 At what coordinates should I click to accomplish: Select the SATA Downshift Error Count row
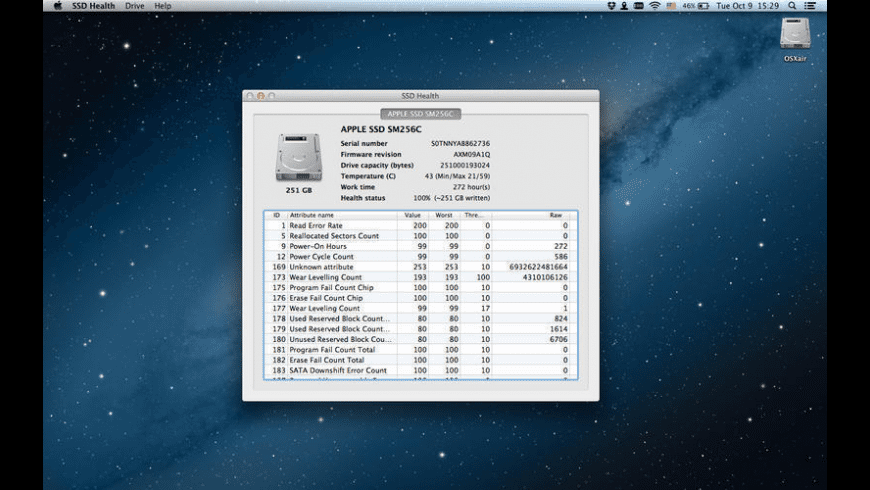(x=421, y=371)
